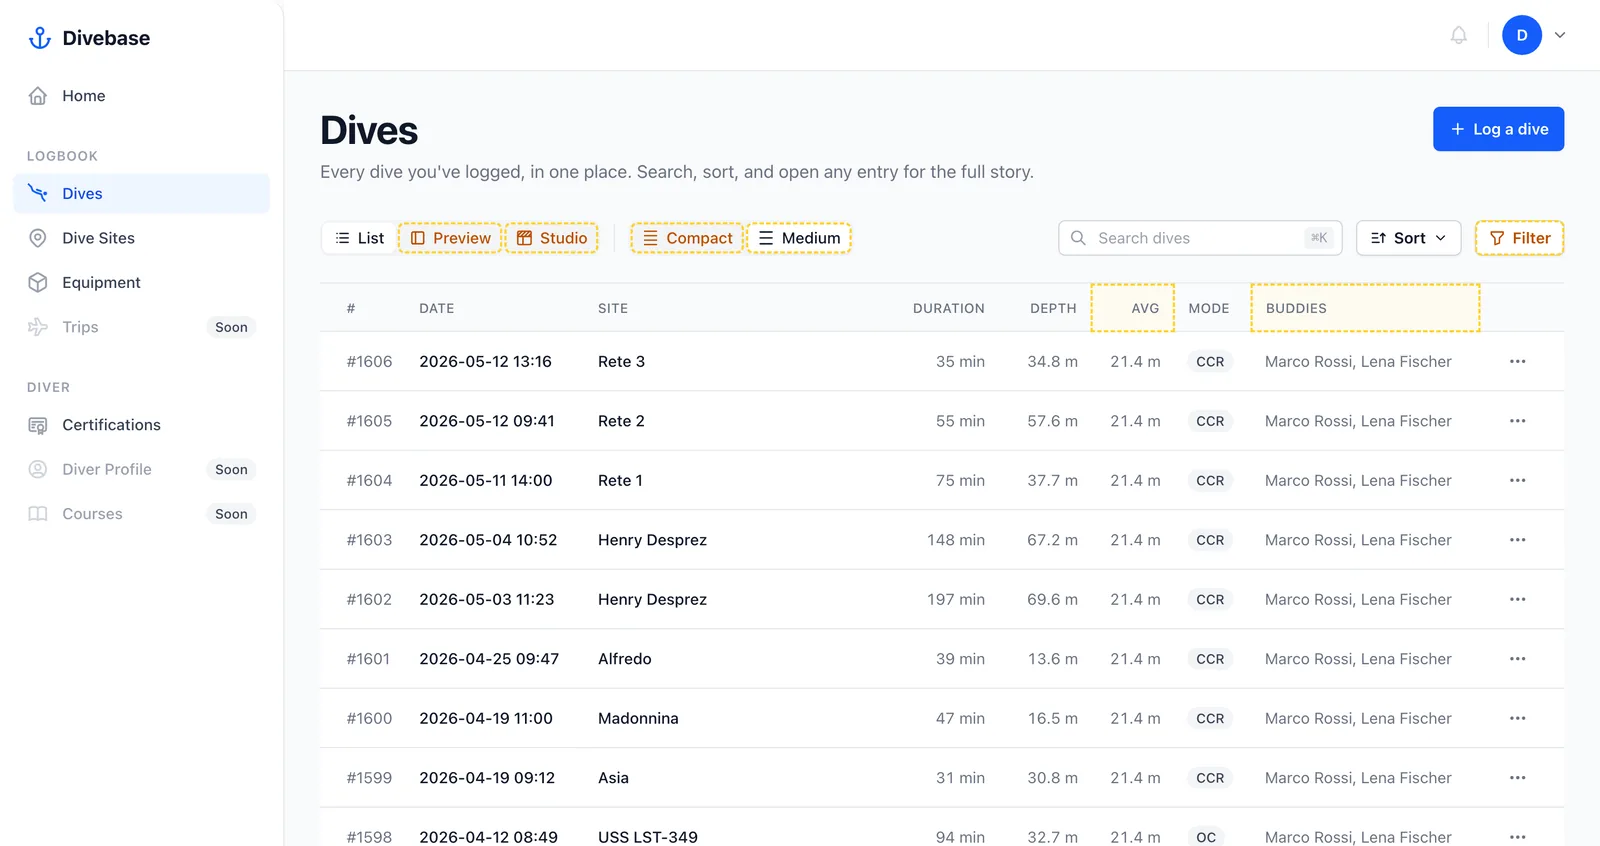1600x846 pixels.
Task: Open the Rete 2 dive entry
Action: 621,421
